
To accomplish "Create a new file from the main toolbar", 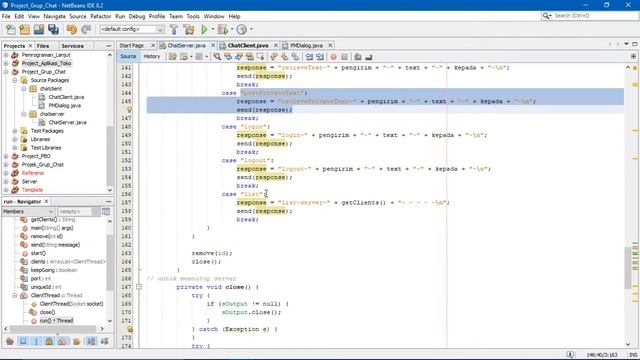I will (x=11, y=29).
